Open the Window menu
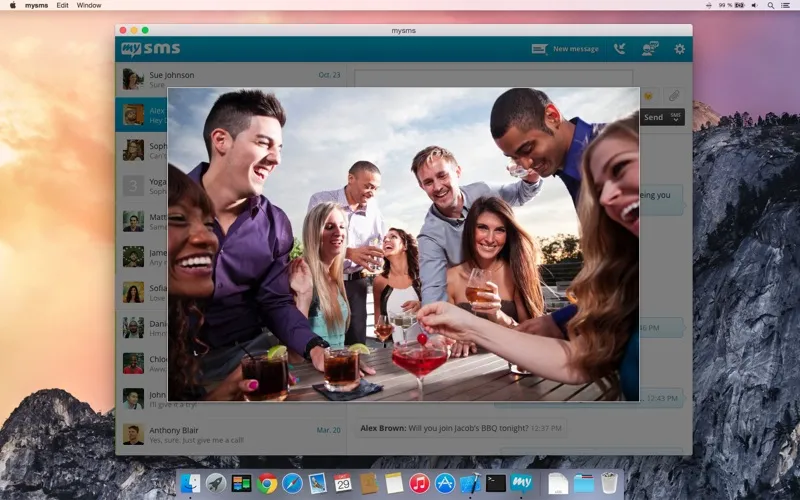This screenshot has height=500, width=800. [89, 5]
